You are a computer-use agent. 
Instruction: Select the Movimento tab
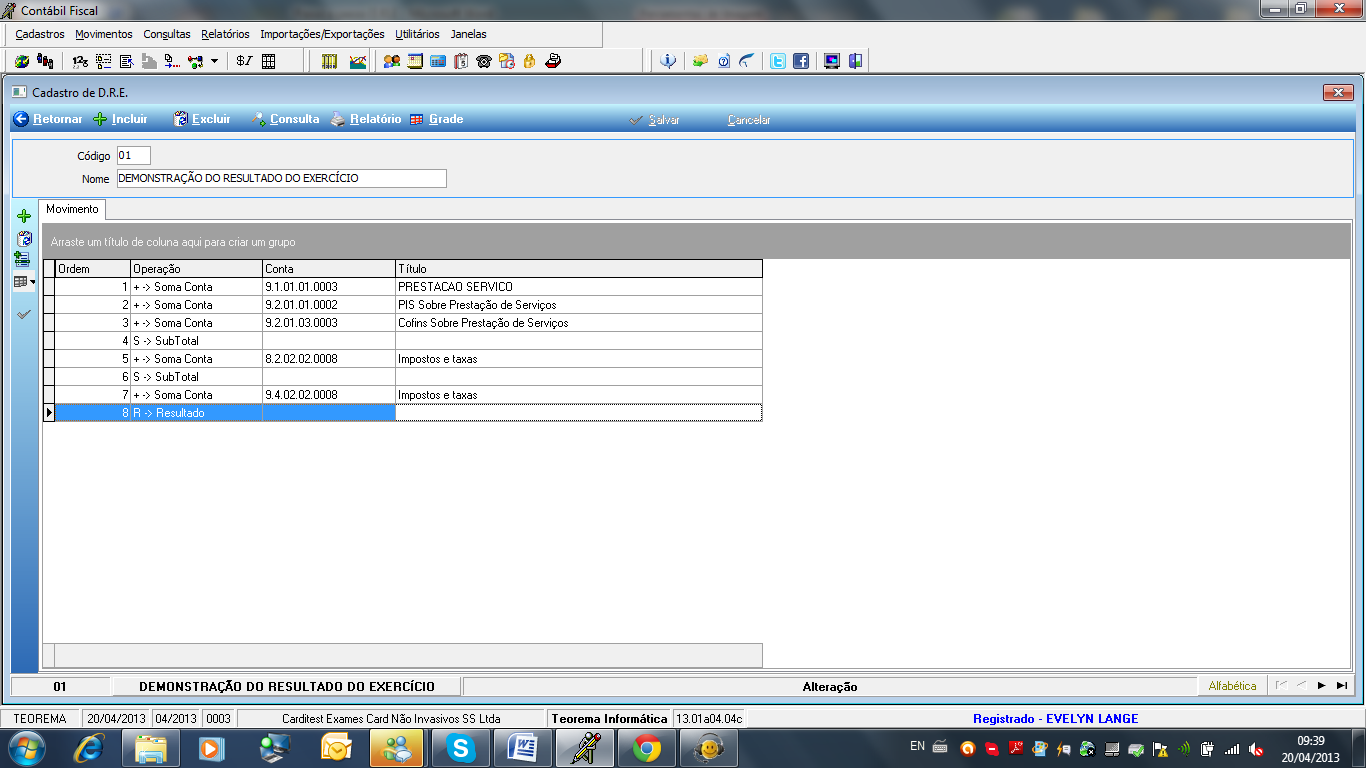(73, 210)
